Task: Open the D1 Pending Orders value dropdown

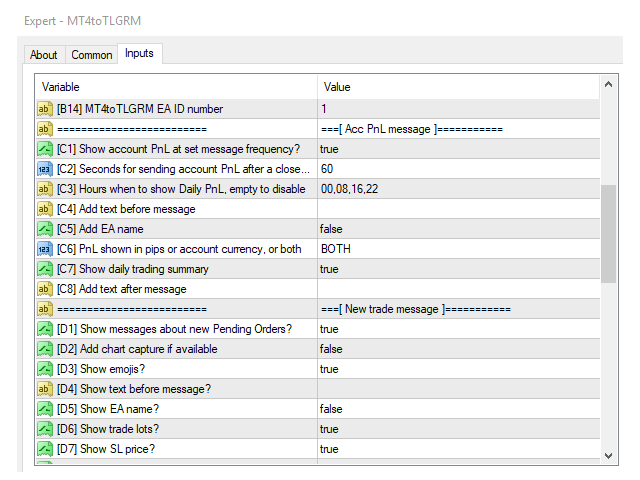Action: [330, 329]
